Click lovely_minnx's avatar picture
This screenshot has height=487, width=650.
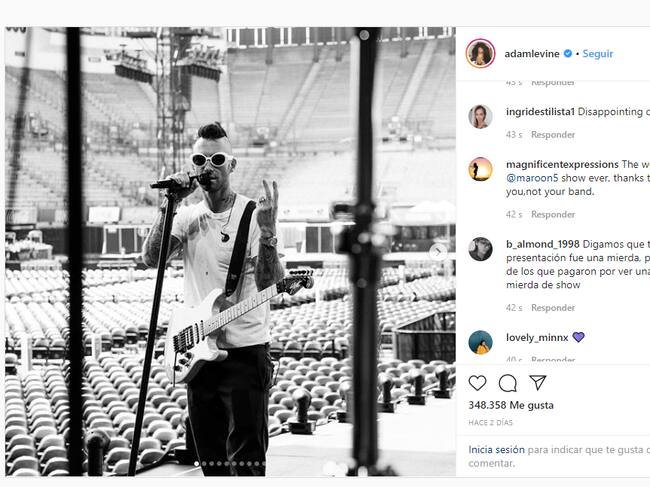480,341
